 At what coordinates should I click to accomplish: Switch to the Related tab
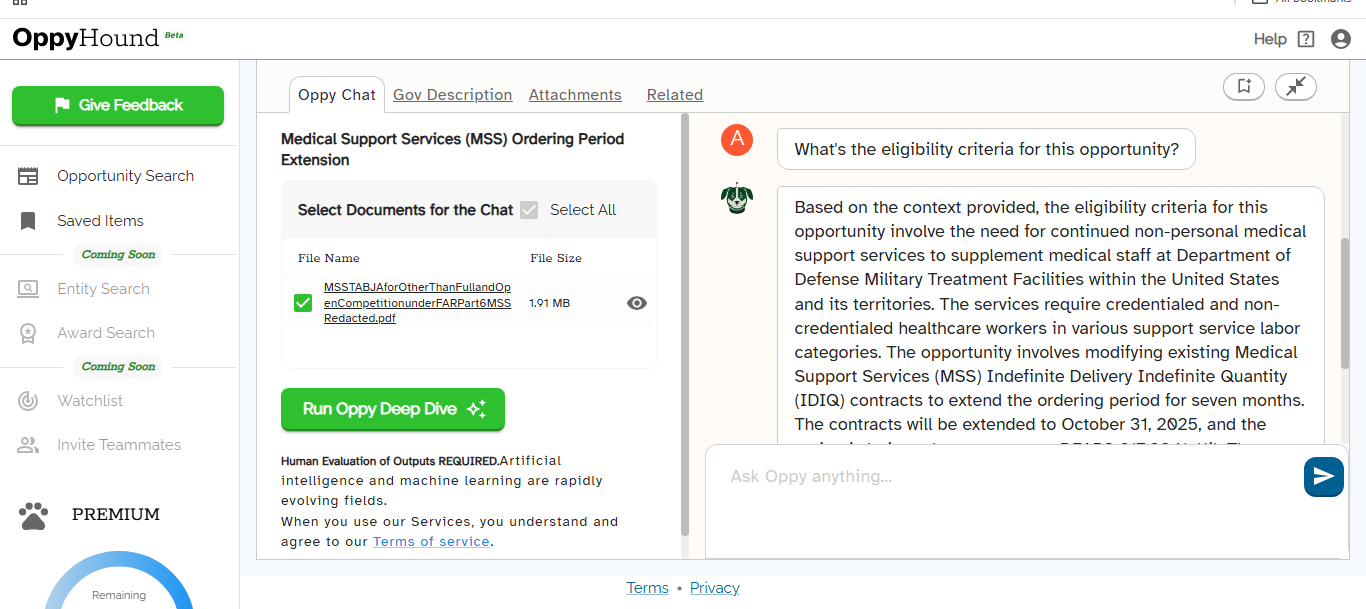[674, 95]
